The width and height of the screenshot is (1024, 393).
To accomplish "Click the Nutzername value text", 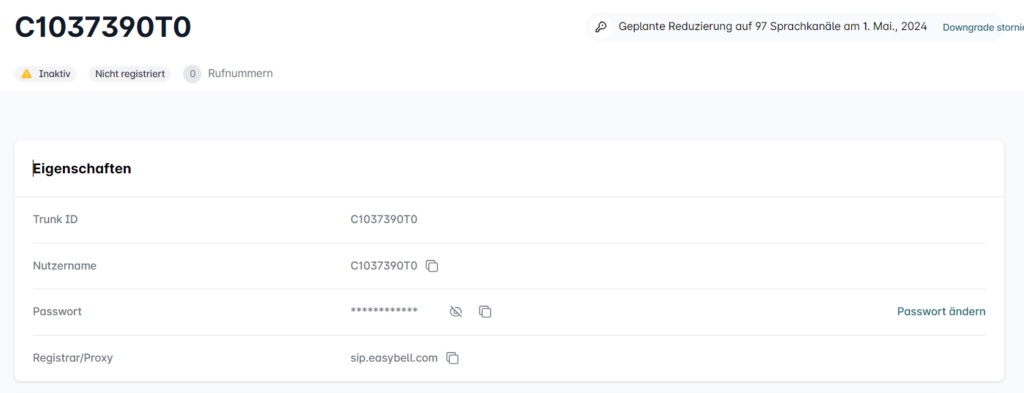I will point(384,266).
